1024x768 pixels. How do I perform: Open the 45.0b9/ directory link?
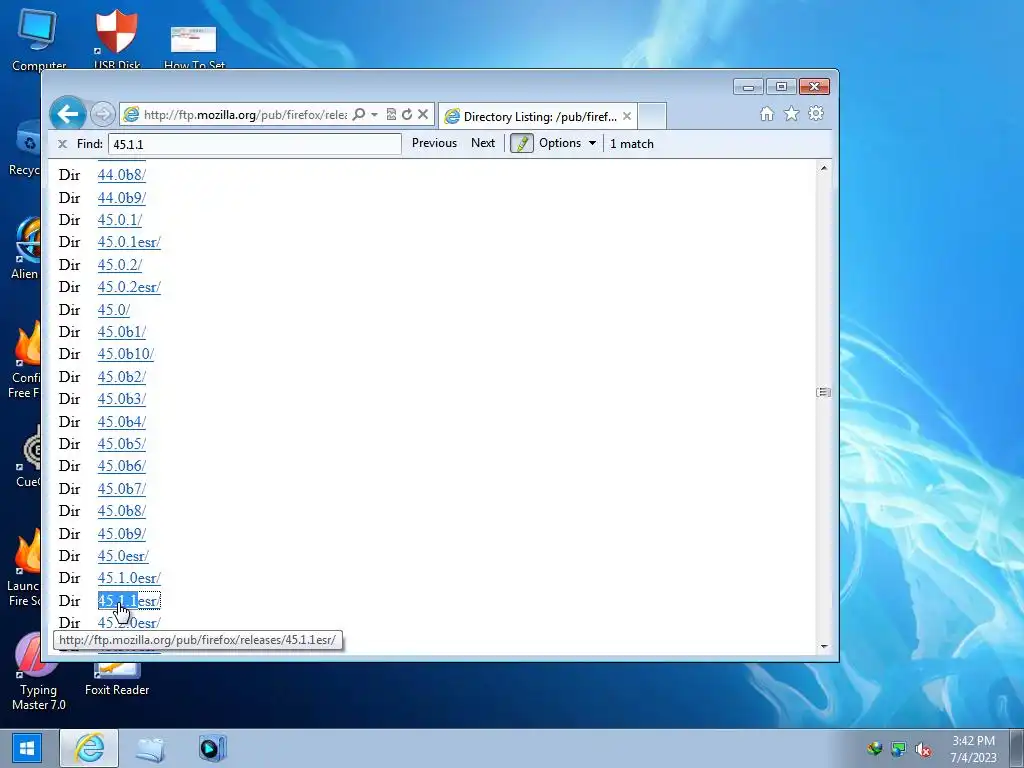coord(121,534)
